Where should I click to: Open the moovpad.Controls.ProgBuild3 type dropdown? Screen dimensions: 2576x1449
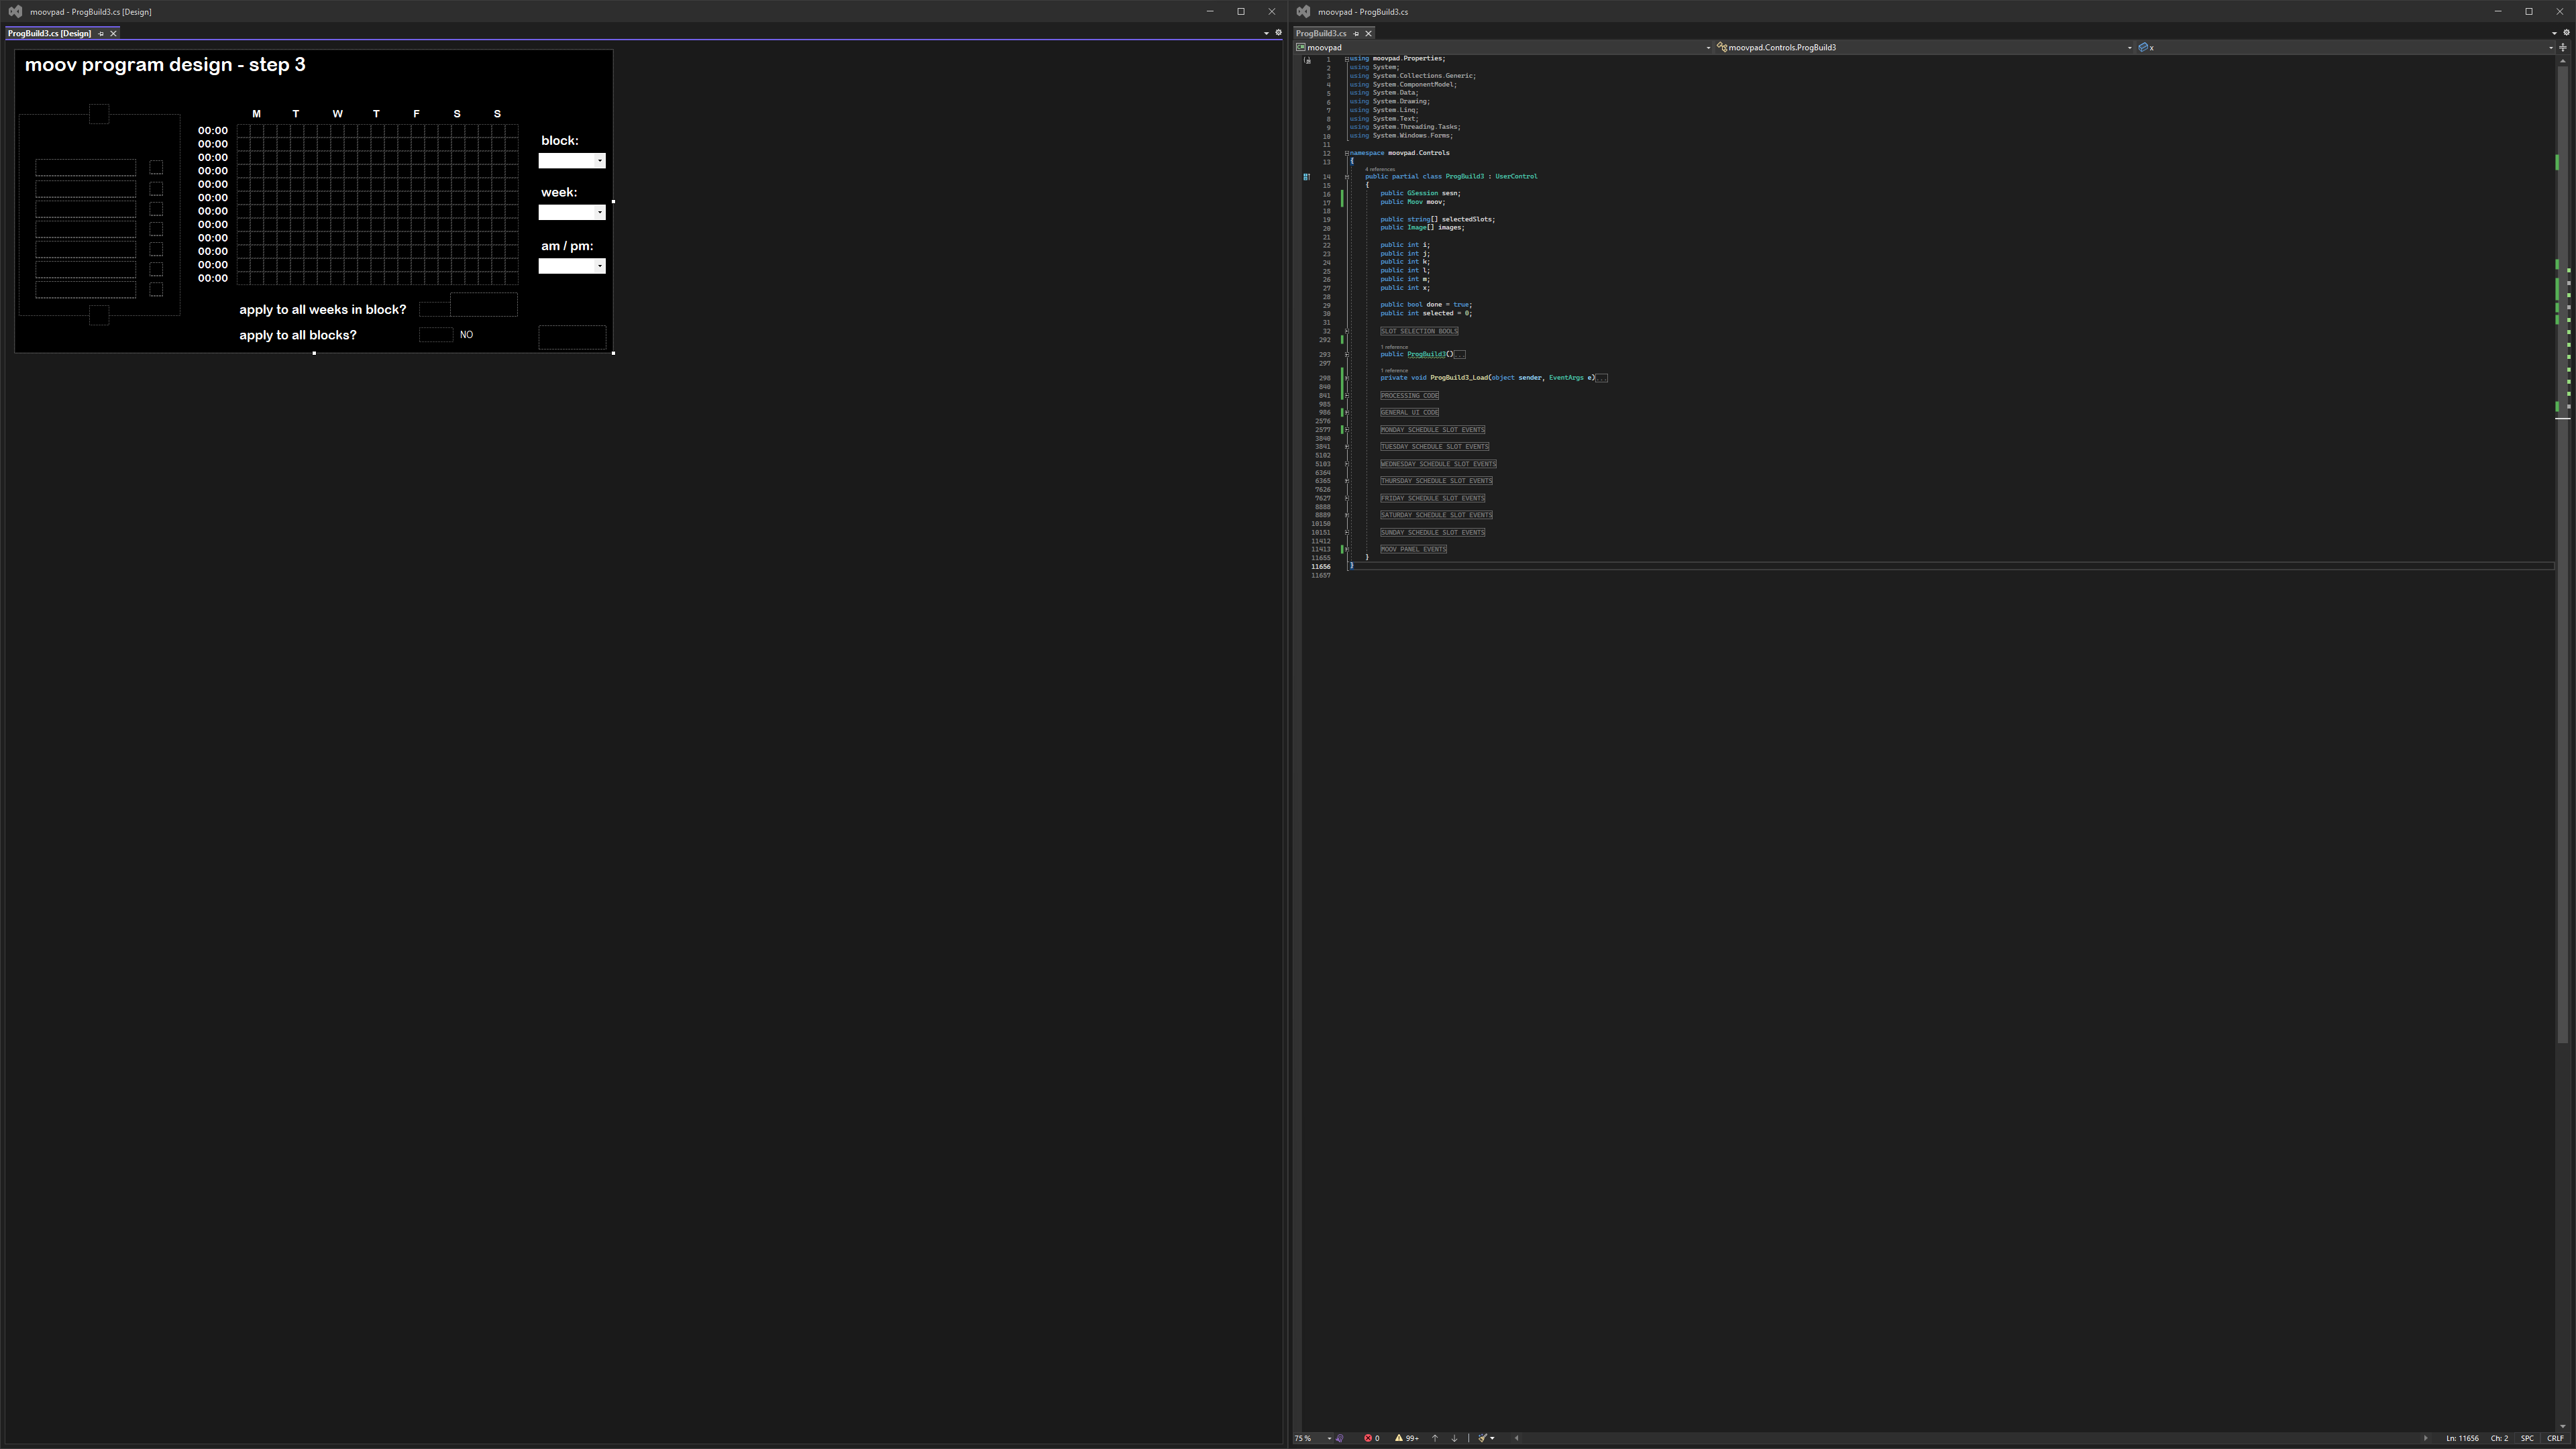click(1924, 47)
